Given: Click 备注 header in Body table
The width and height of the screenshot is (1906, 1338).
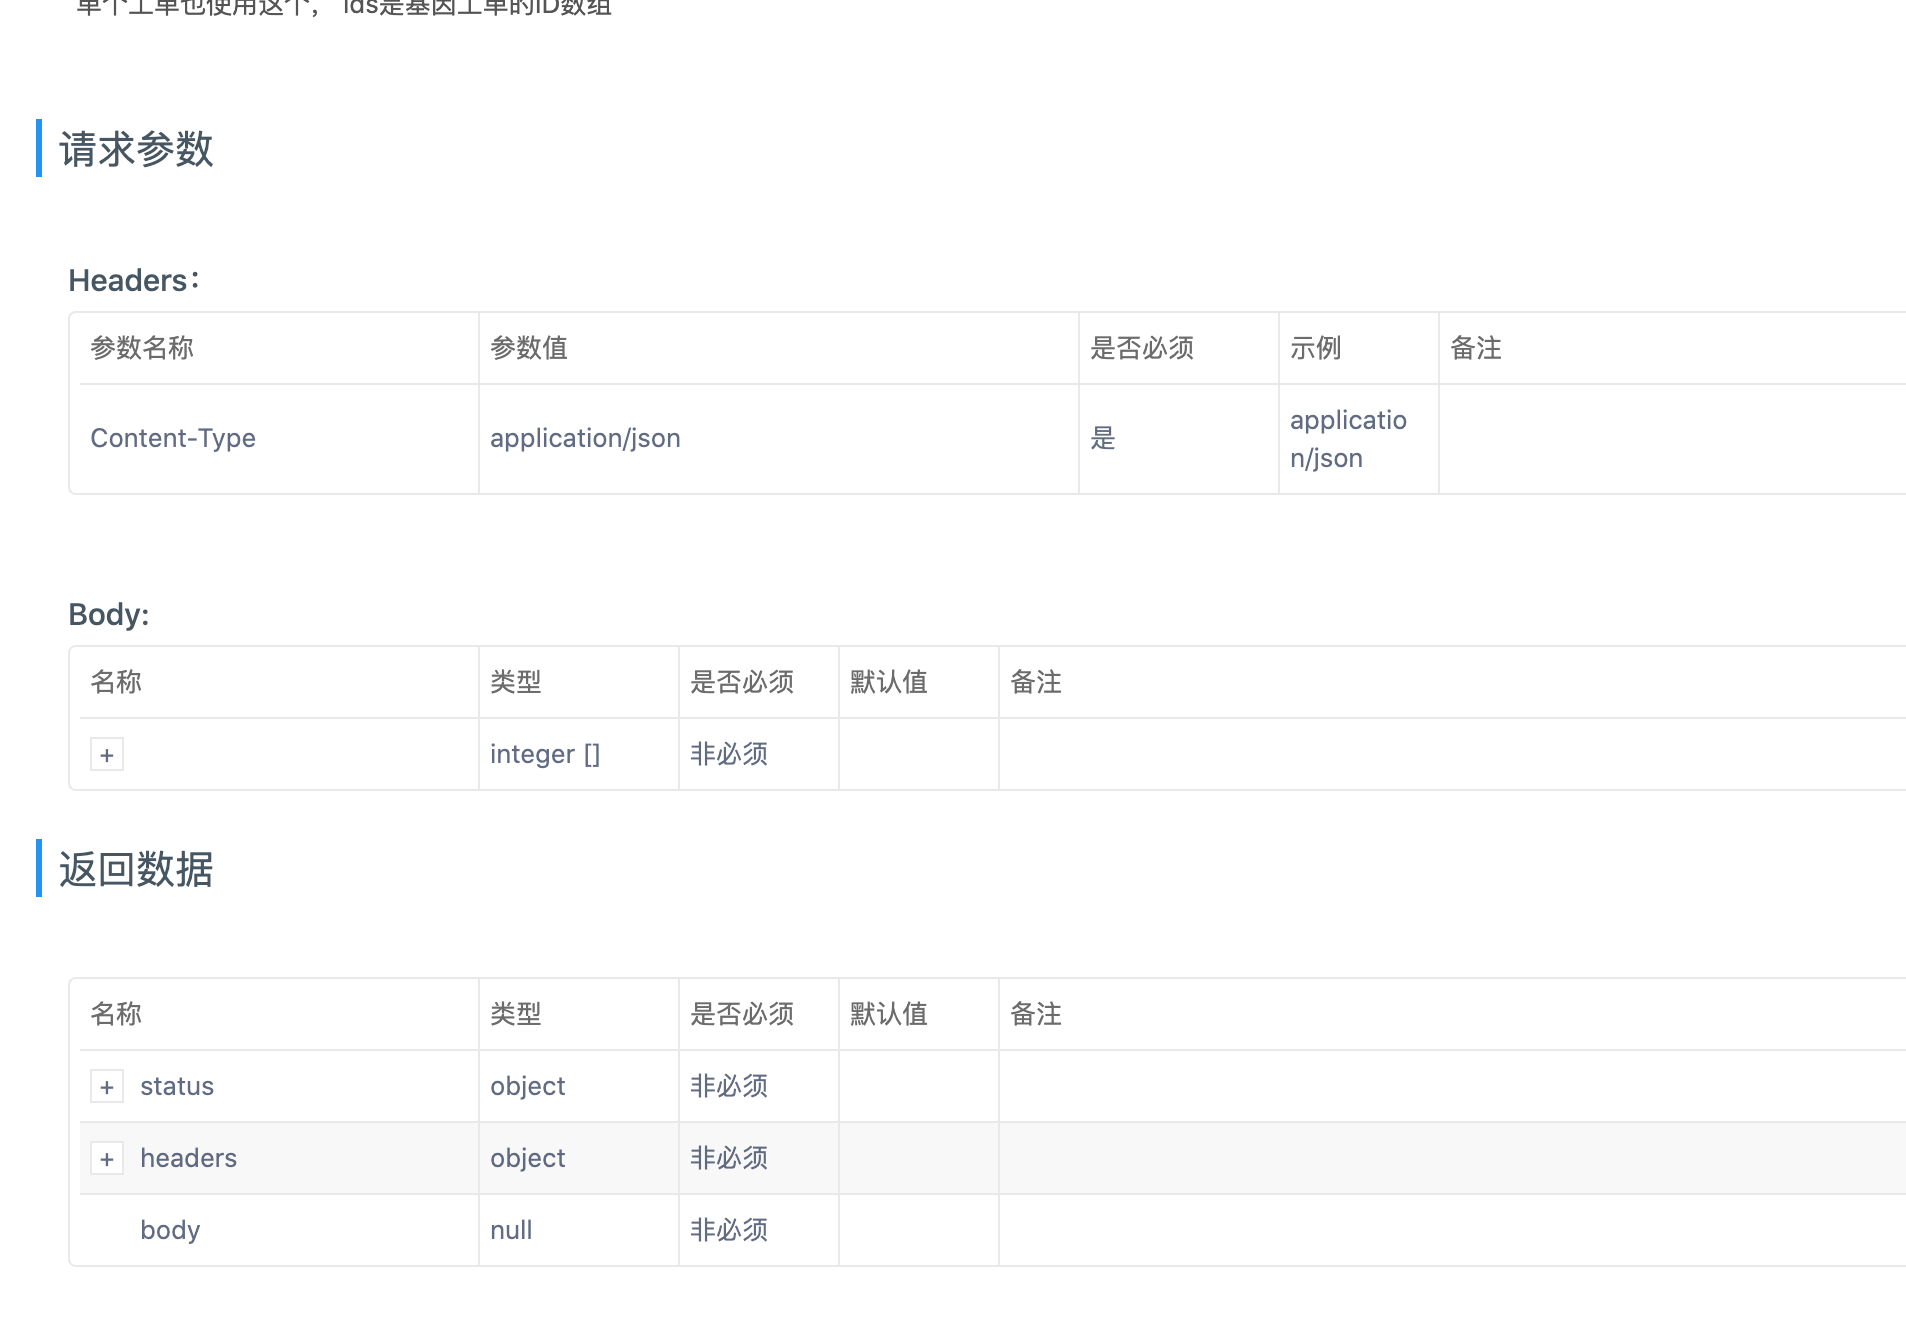Looking at the screenshot, I should pos(1036,682).
